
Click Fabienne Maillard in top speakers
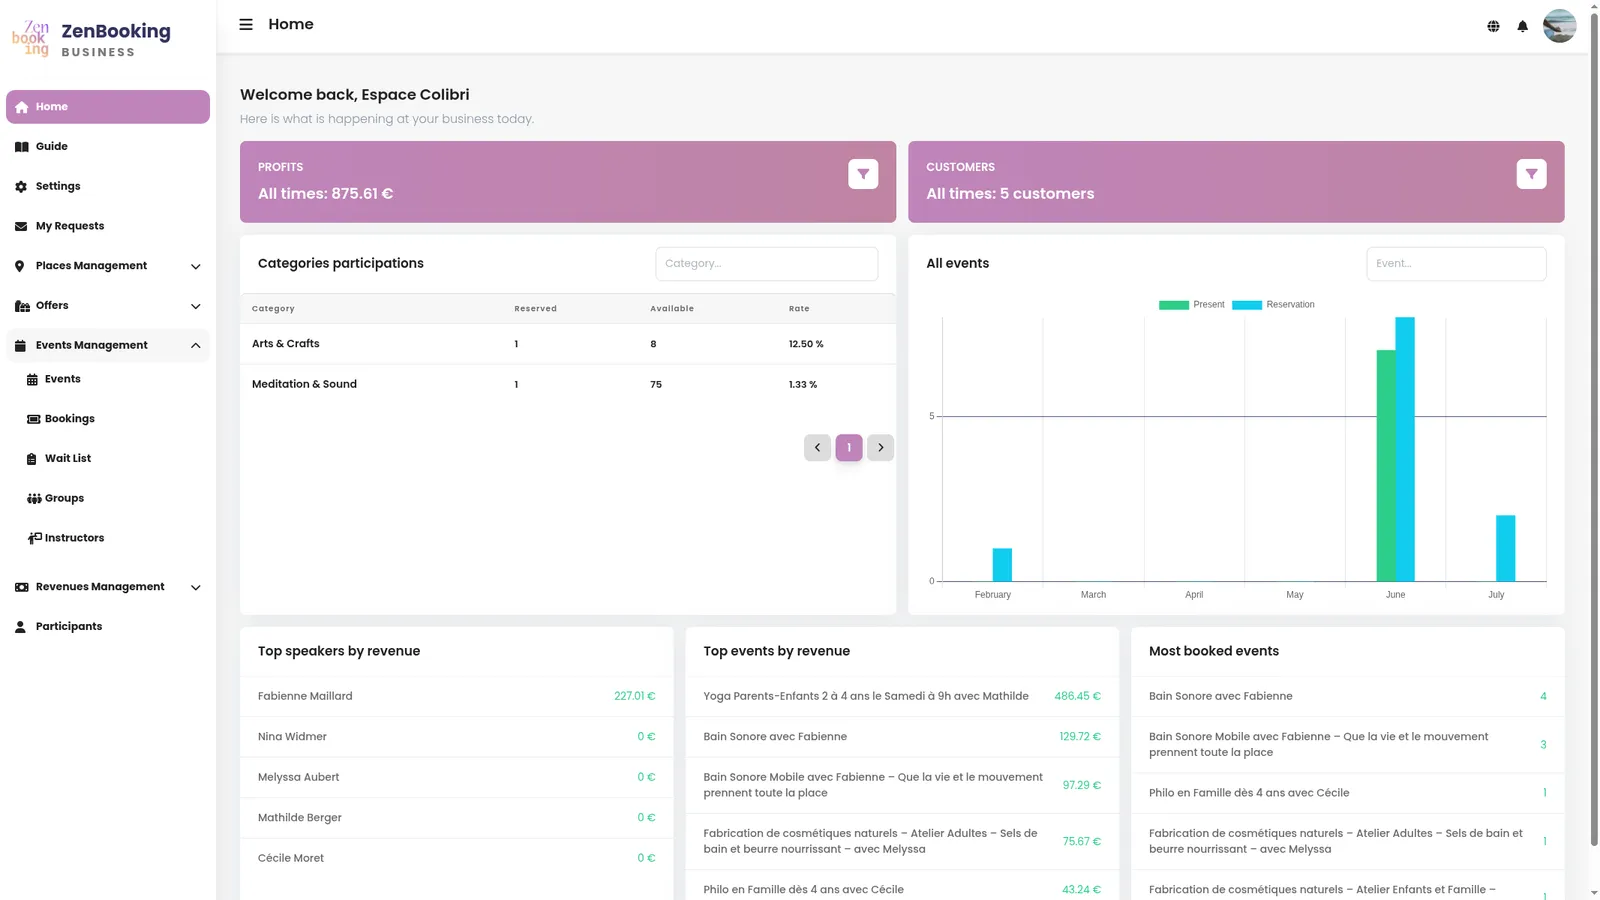[305, 697]
